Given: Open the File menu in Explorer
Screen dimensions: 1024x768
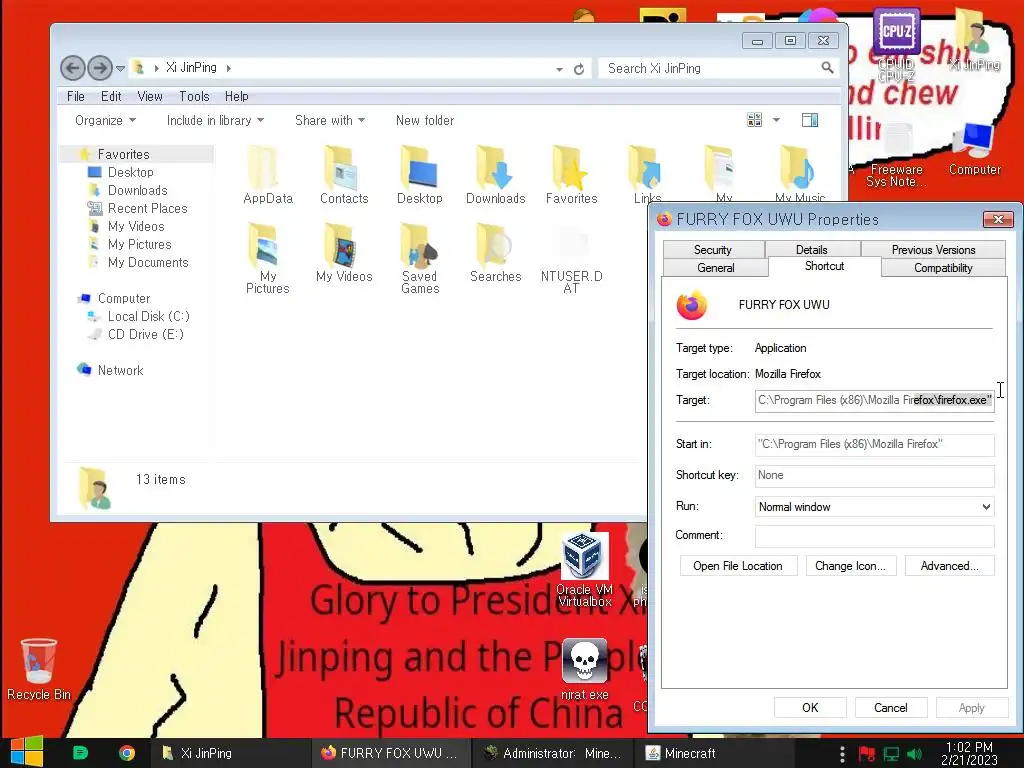Looking at the screenshot, I should [76, 96].
